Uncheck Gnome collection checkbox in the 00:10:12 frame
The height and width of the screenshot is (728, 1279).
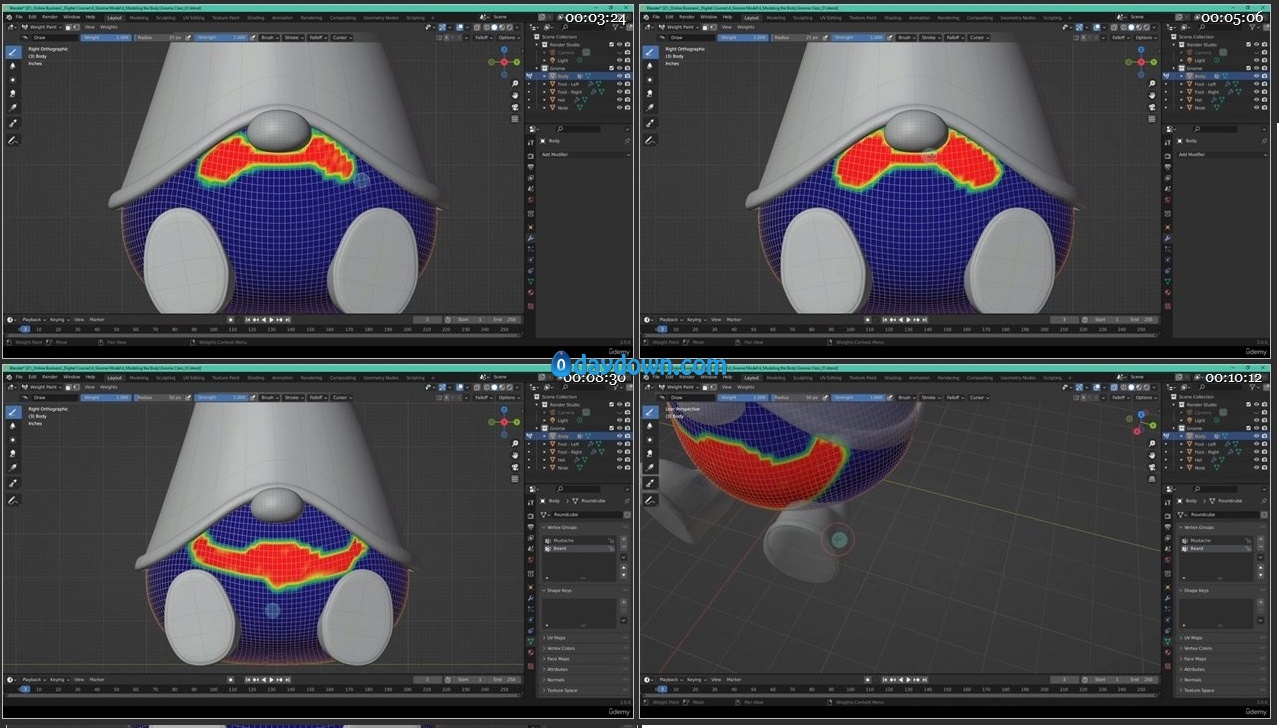pyautogui.click(x=1249, y=428)
